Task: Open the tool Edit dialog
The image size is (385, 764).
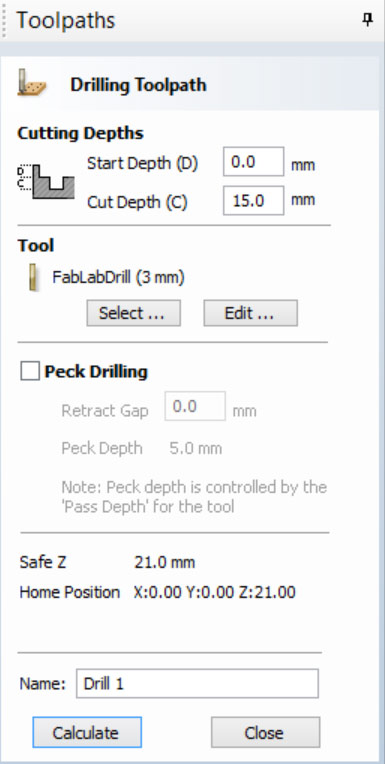Action: pyautogui.click(x=250, y=313)
